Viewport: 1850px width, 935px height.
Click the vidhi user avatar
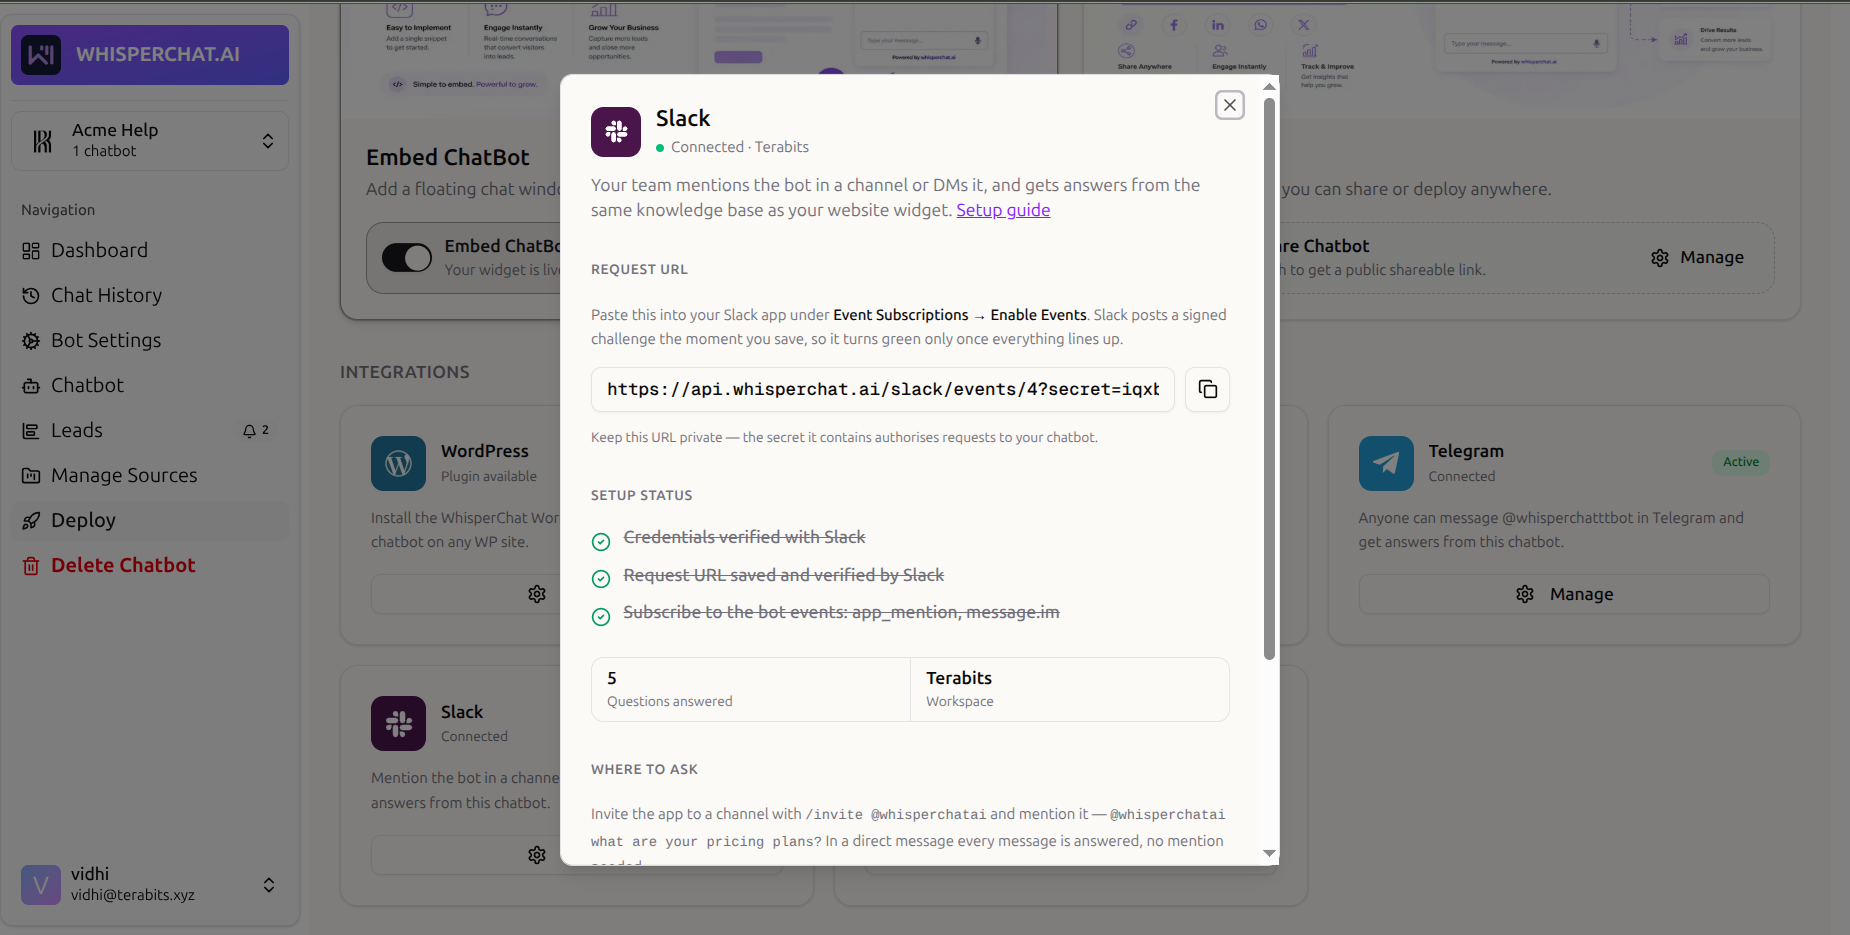(41, 885)
